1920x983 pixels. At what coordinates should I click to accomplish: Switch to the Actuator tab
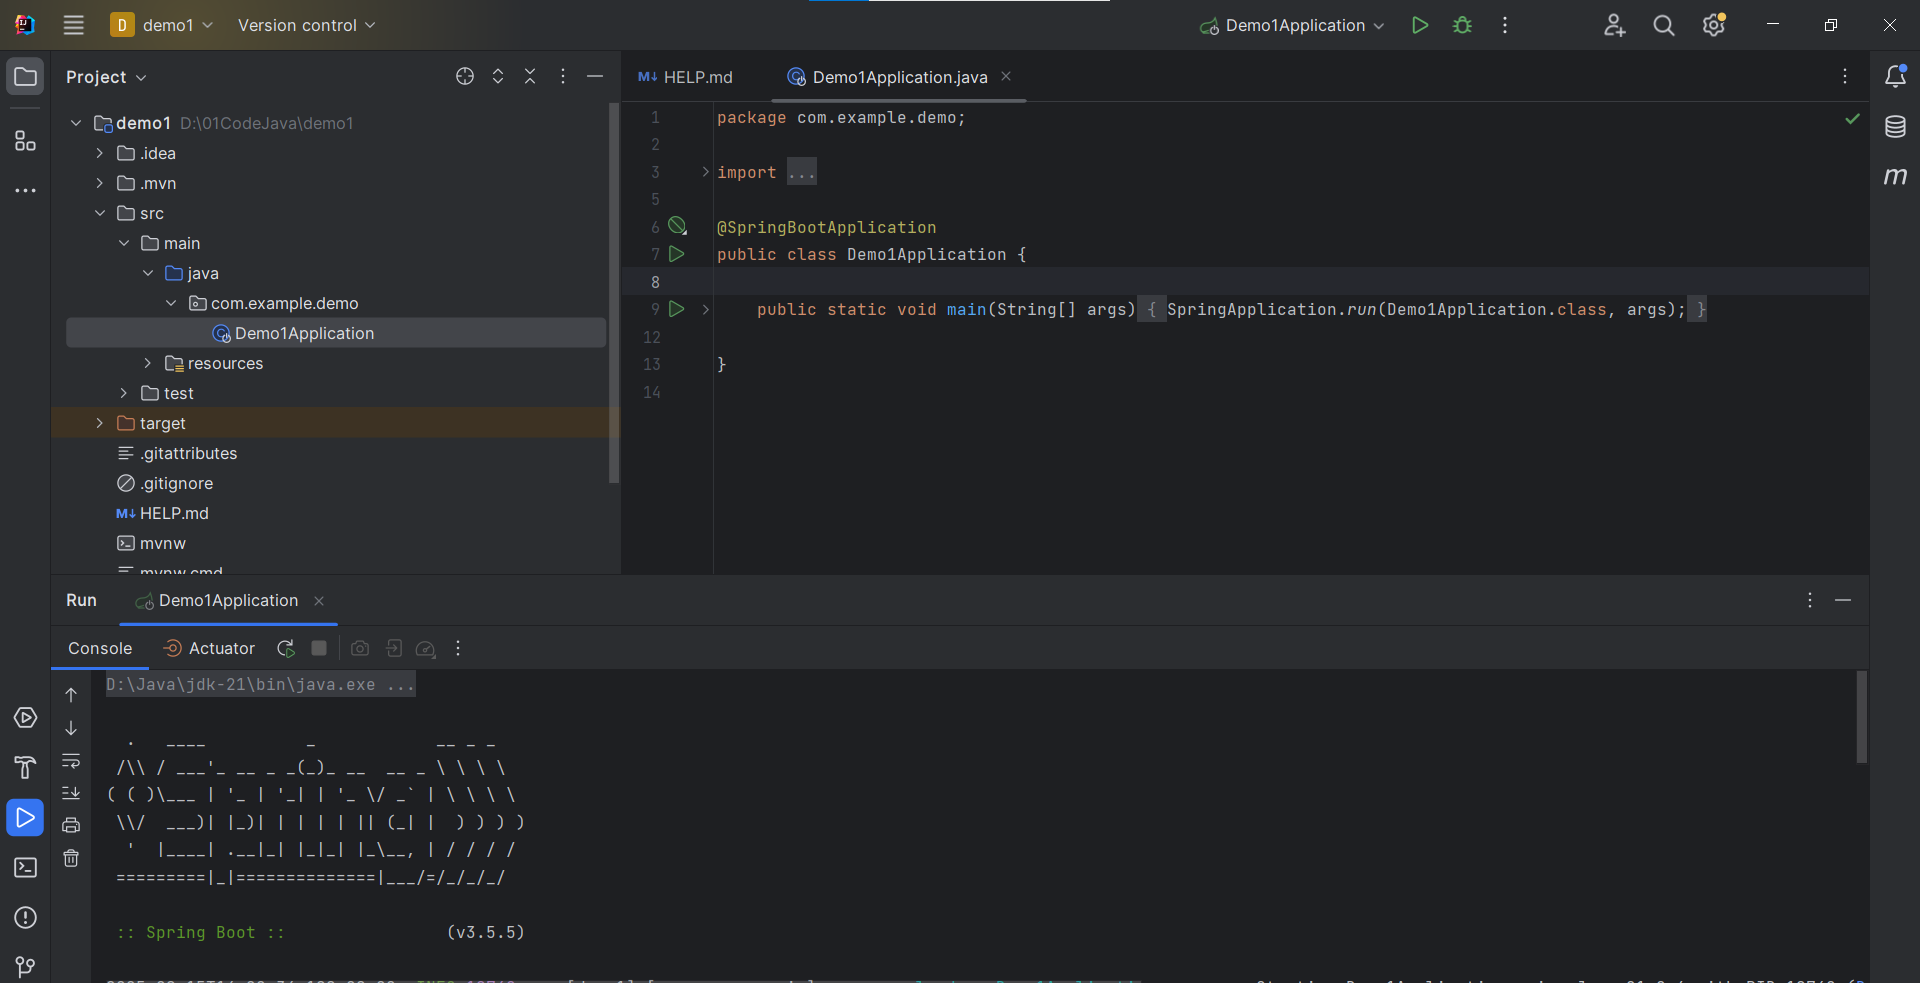(x=209, y=648)
